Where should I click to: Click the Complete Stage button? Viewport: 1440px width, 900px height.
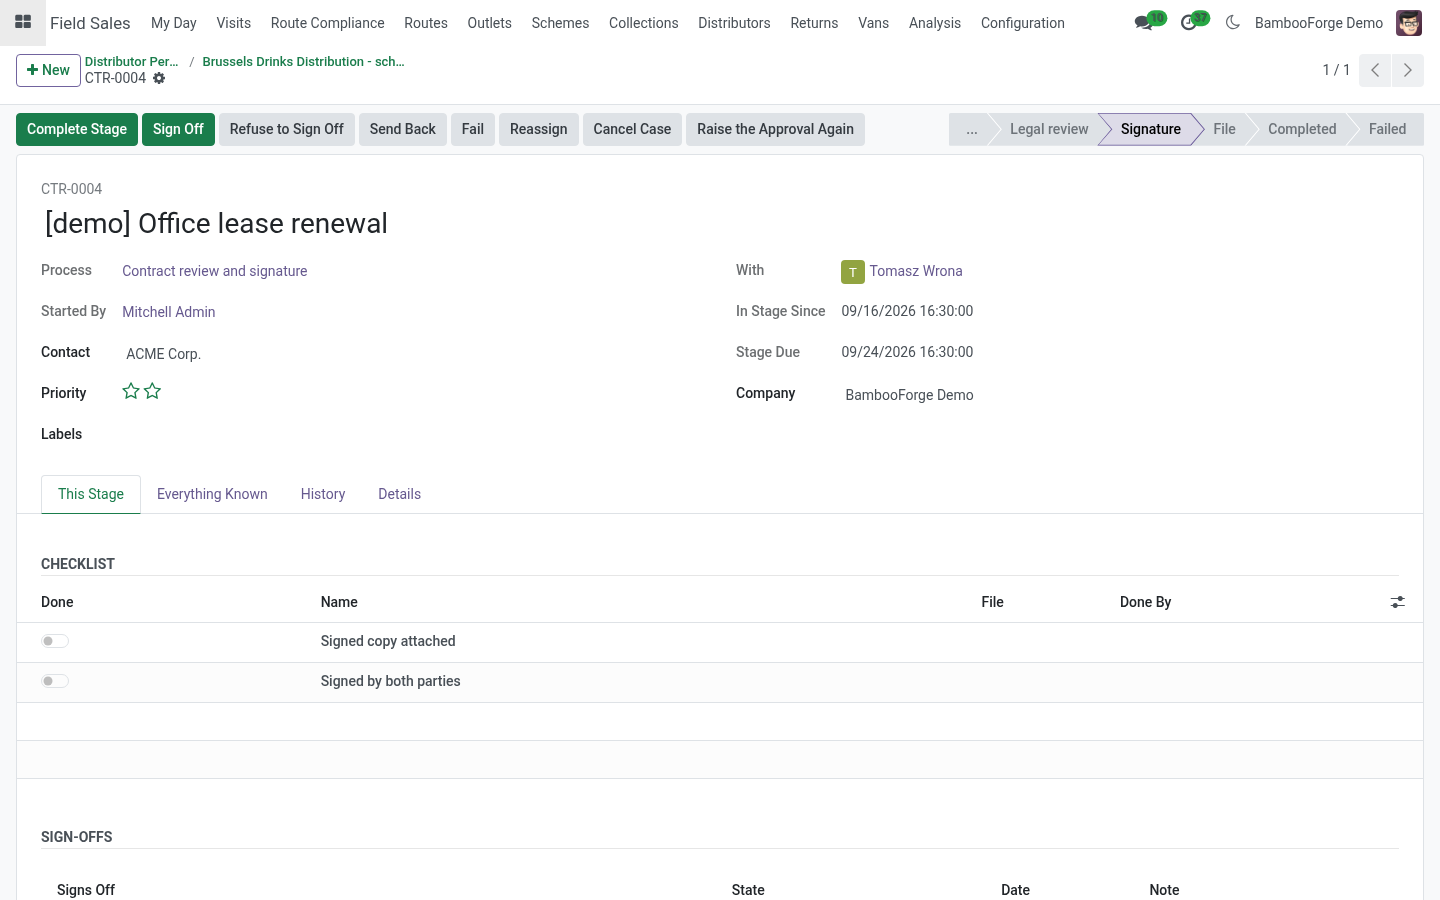coord(77,129)
